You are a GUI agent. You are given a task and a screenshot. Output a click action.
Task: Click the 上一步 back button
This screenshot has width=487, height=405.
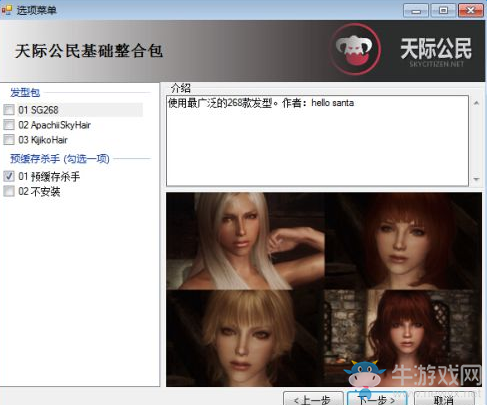coord(313,399)
